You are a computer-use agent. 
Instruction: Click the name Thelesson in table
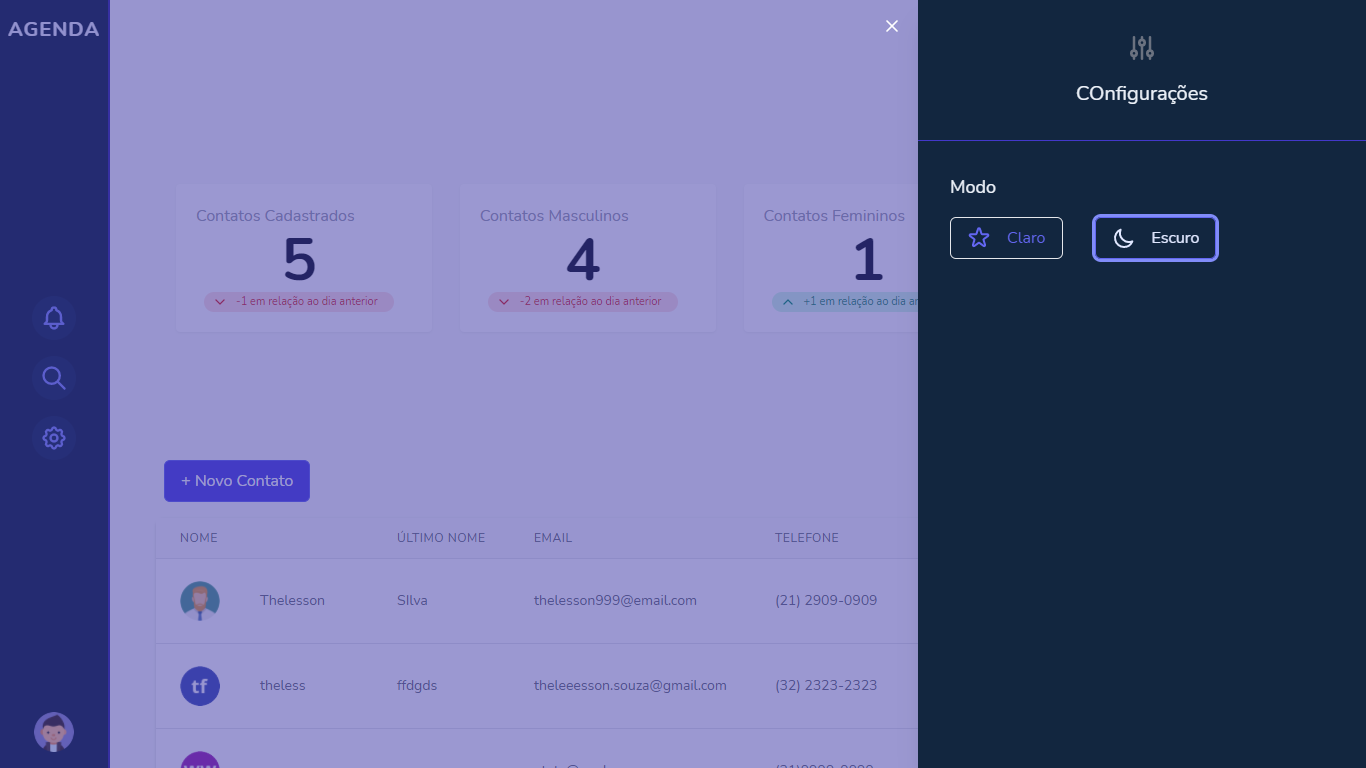(292, 601)
